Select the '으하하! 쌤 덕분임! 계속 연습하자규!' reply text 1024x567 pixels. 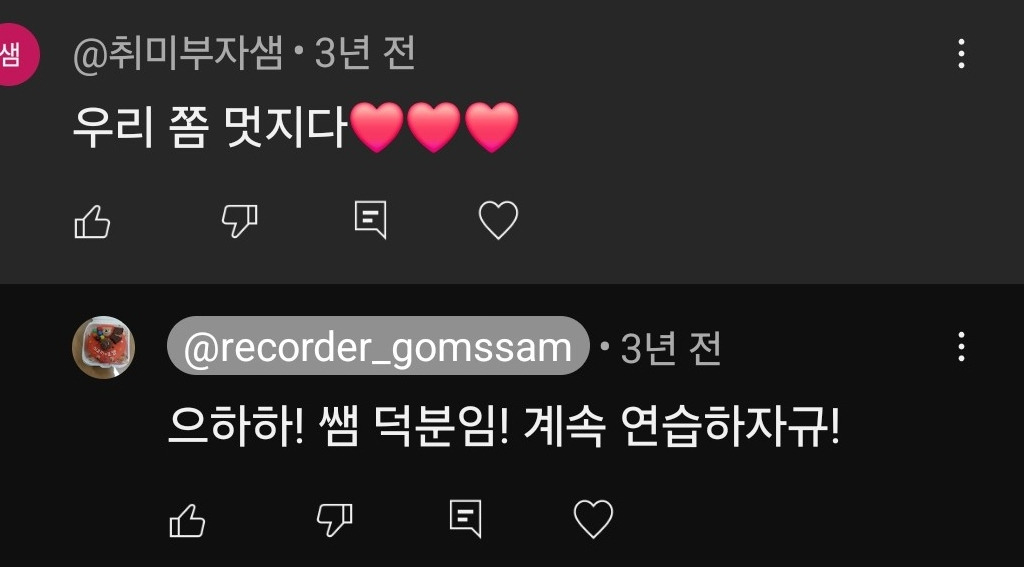click(504, 428)
